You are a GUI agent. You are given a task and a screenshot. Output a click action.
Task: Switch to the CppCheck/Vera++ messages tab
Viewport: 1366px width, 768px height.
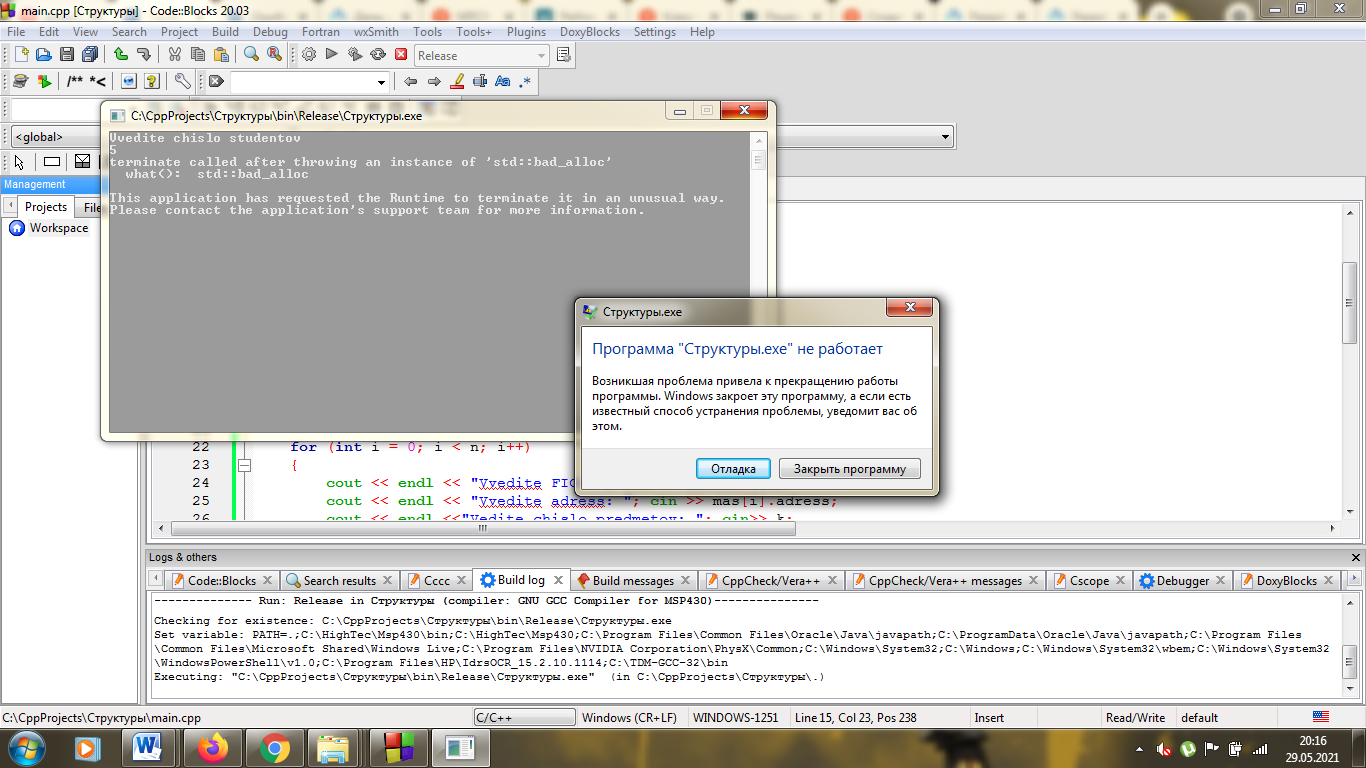[945, 580]
